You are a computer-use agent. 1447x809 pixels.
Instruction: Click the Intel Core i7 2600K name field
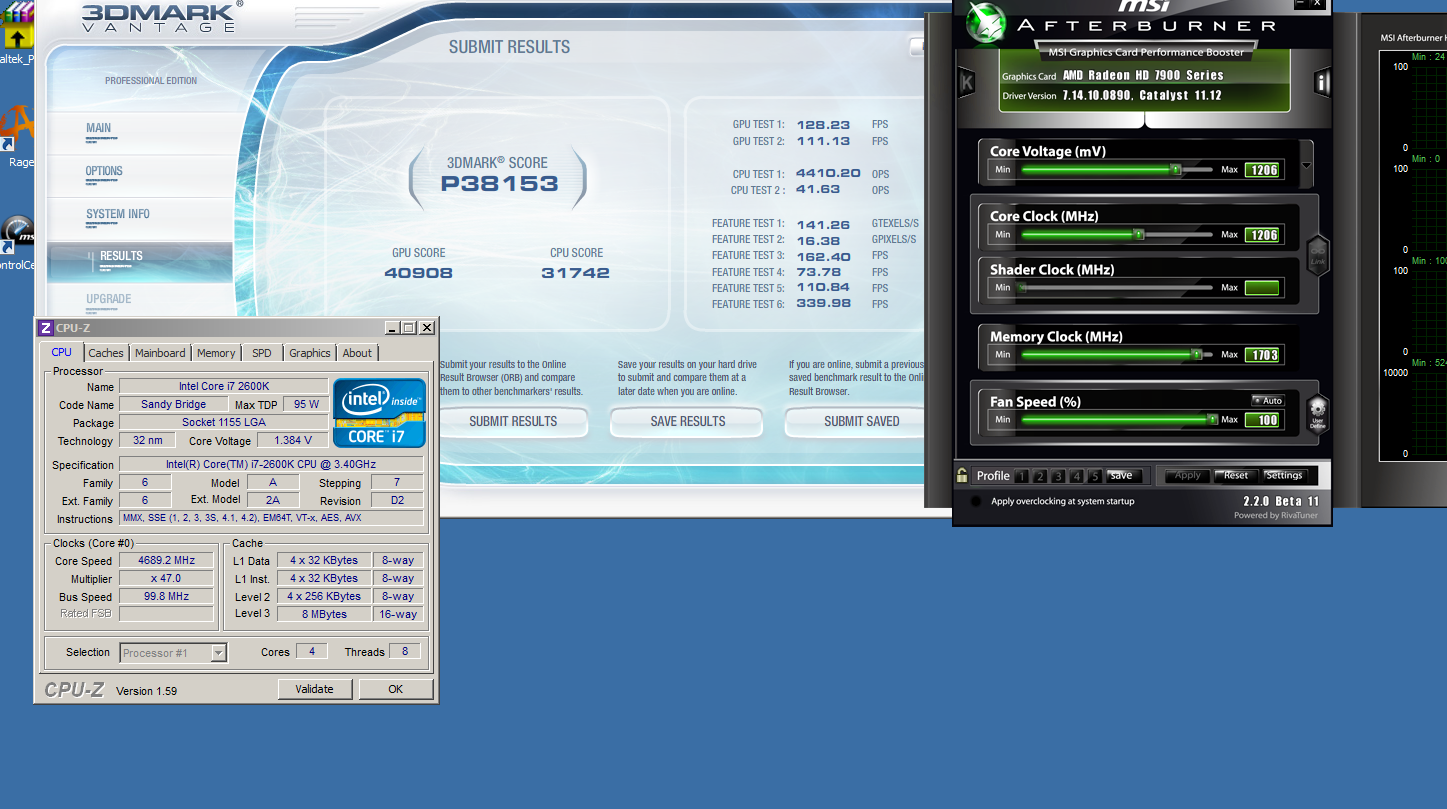pyautogui.click(x=223, y=386)
